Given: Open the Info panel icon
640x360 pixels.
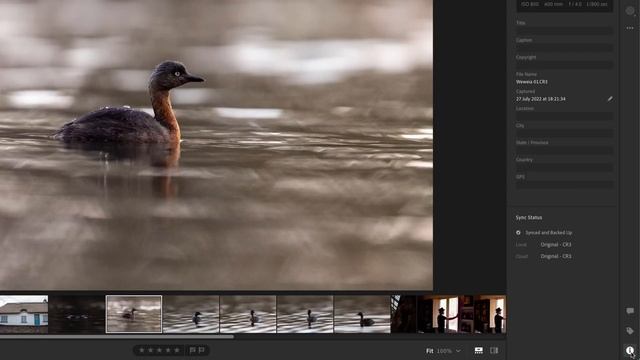Looking at the screenshot, I should pos(630,350).
